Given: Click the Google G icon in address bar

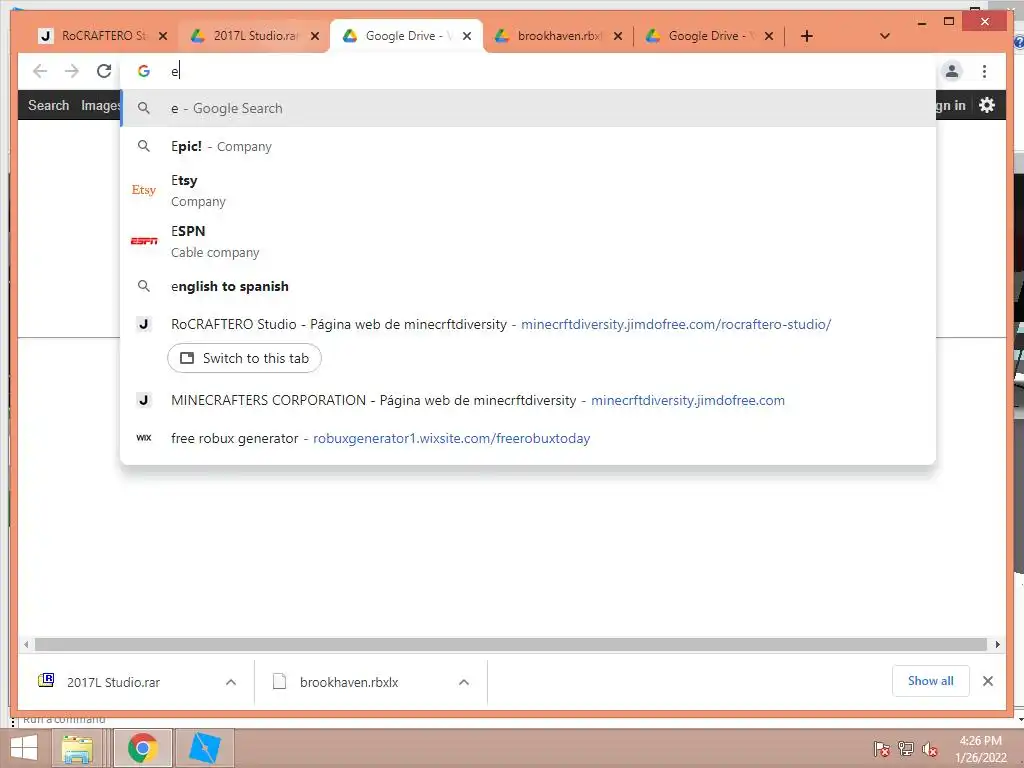Looking at the screenshot, I should (144, 71).
